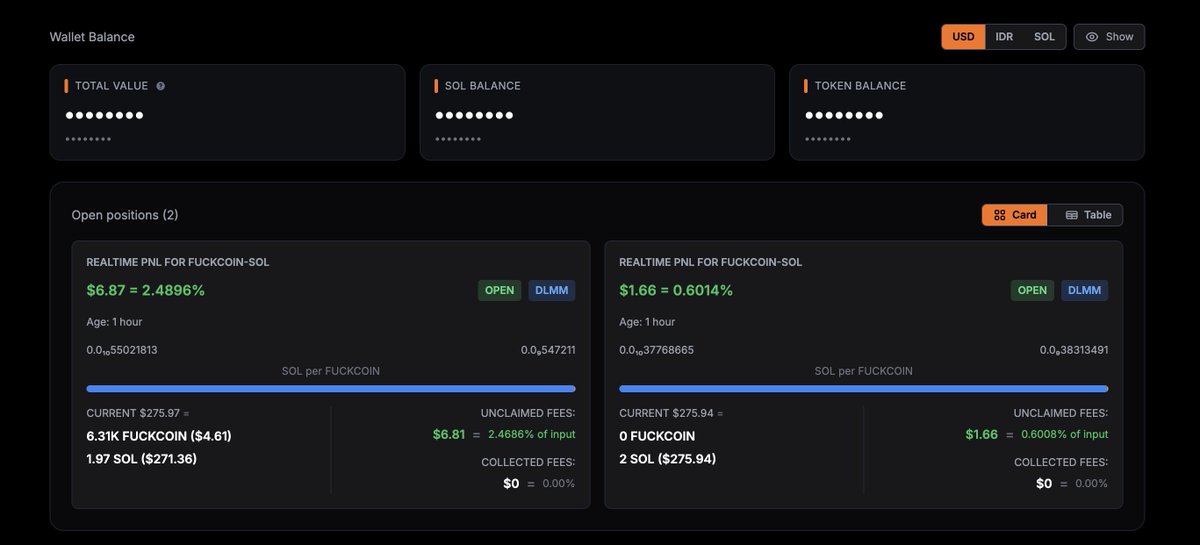1200x545 pixels.
Task: Click the $6.87 = 2.4896% PNL value
Action: [146, 290]
